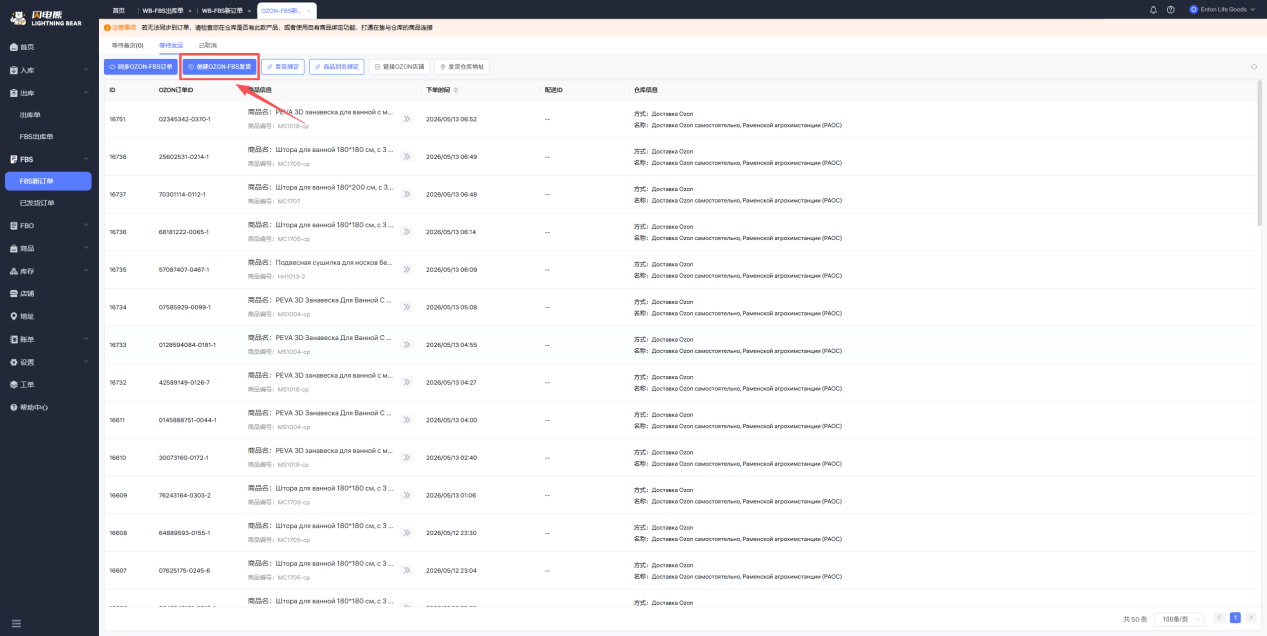Viewport: 1267px width, 636px height.
Task: Open FBS新订单 in the sidebar
Action: (48, 181)
